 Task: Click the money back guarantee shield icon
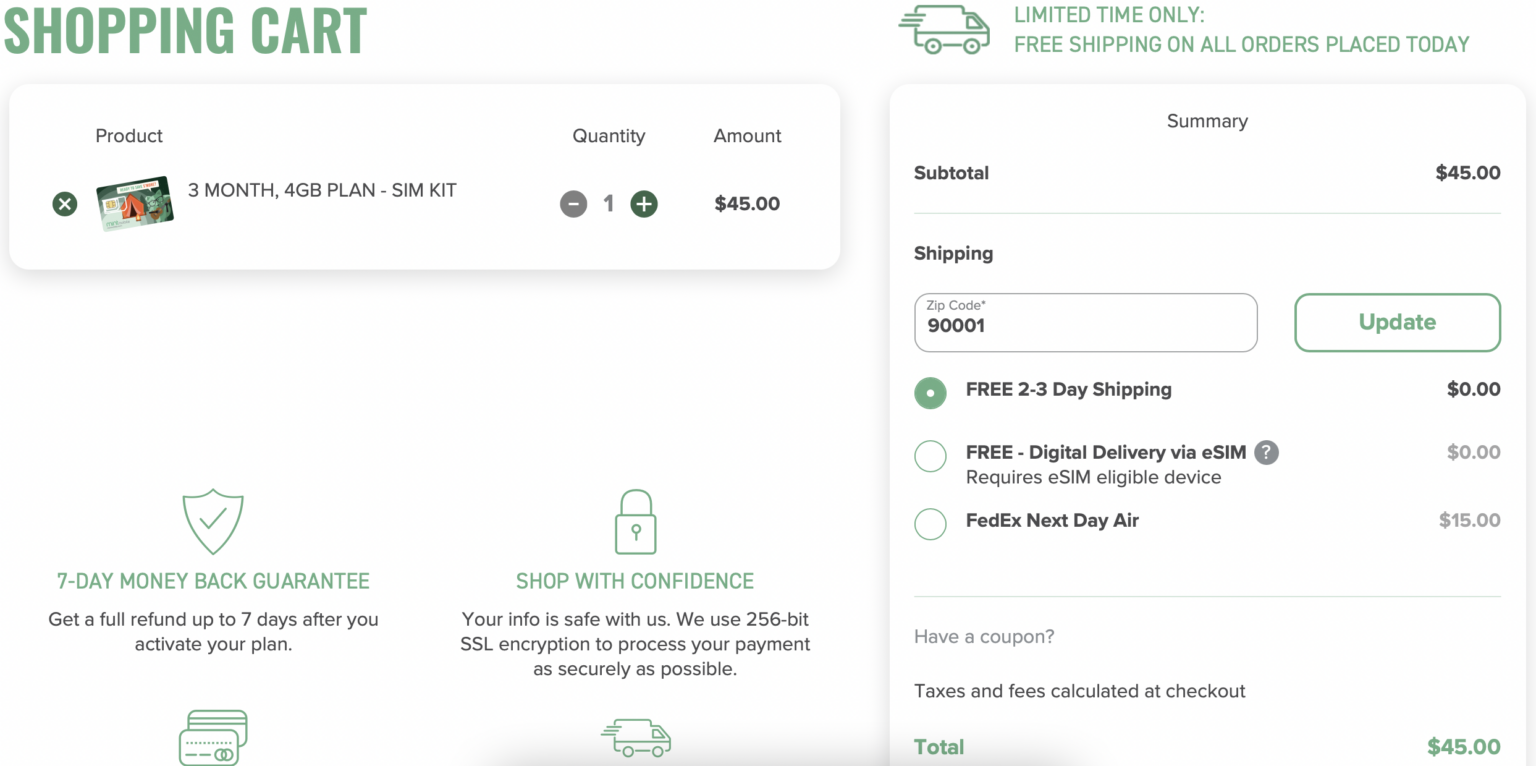[212, 522]
